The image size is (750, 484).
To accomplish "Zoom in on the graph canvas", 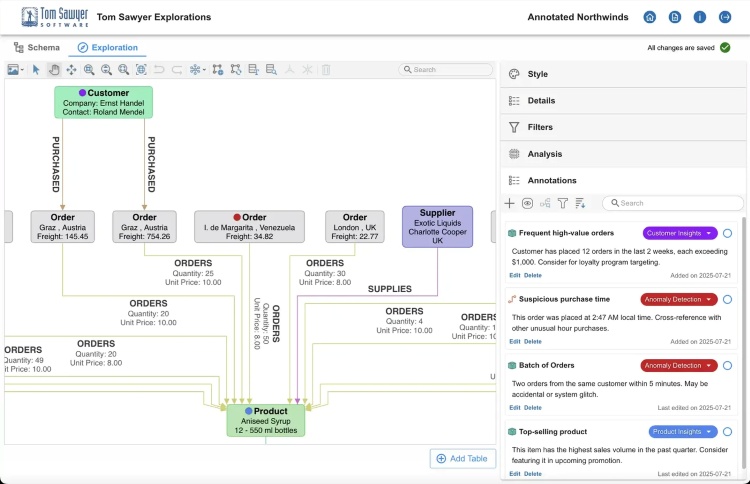I will [x=89, y=70].
